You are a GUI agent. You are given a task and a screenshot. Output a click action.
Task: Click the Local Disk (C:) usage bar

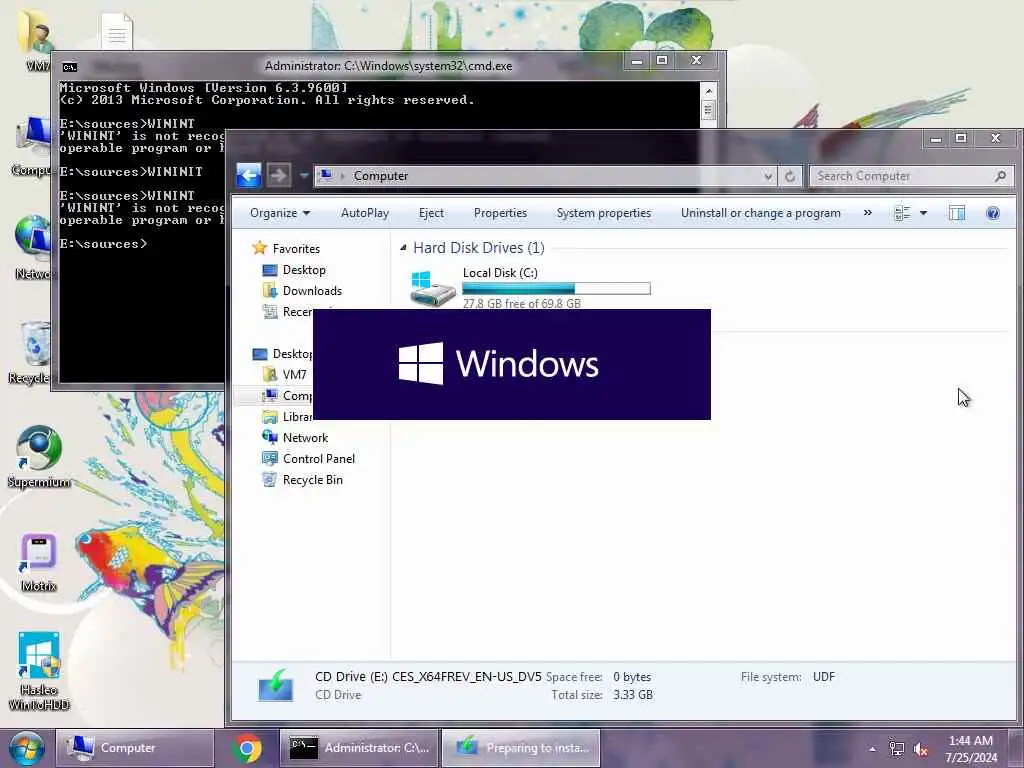[556, 288]
